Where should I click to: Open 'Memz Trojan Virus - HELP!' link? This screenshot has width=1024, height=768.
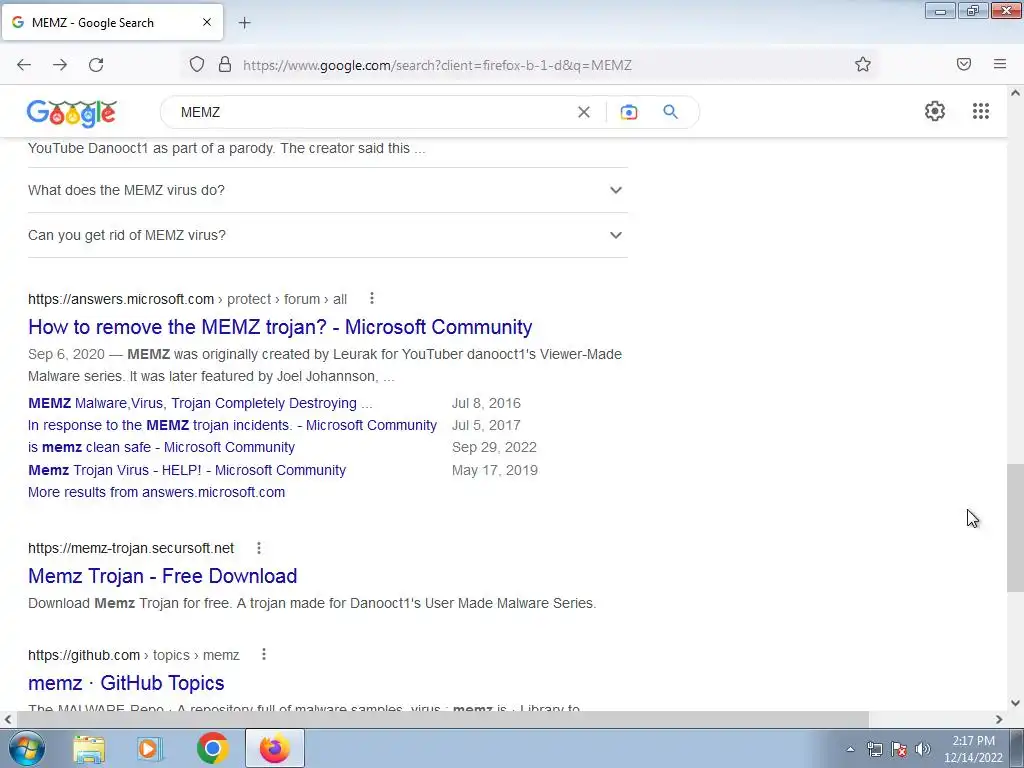click(x=187, y=470)
